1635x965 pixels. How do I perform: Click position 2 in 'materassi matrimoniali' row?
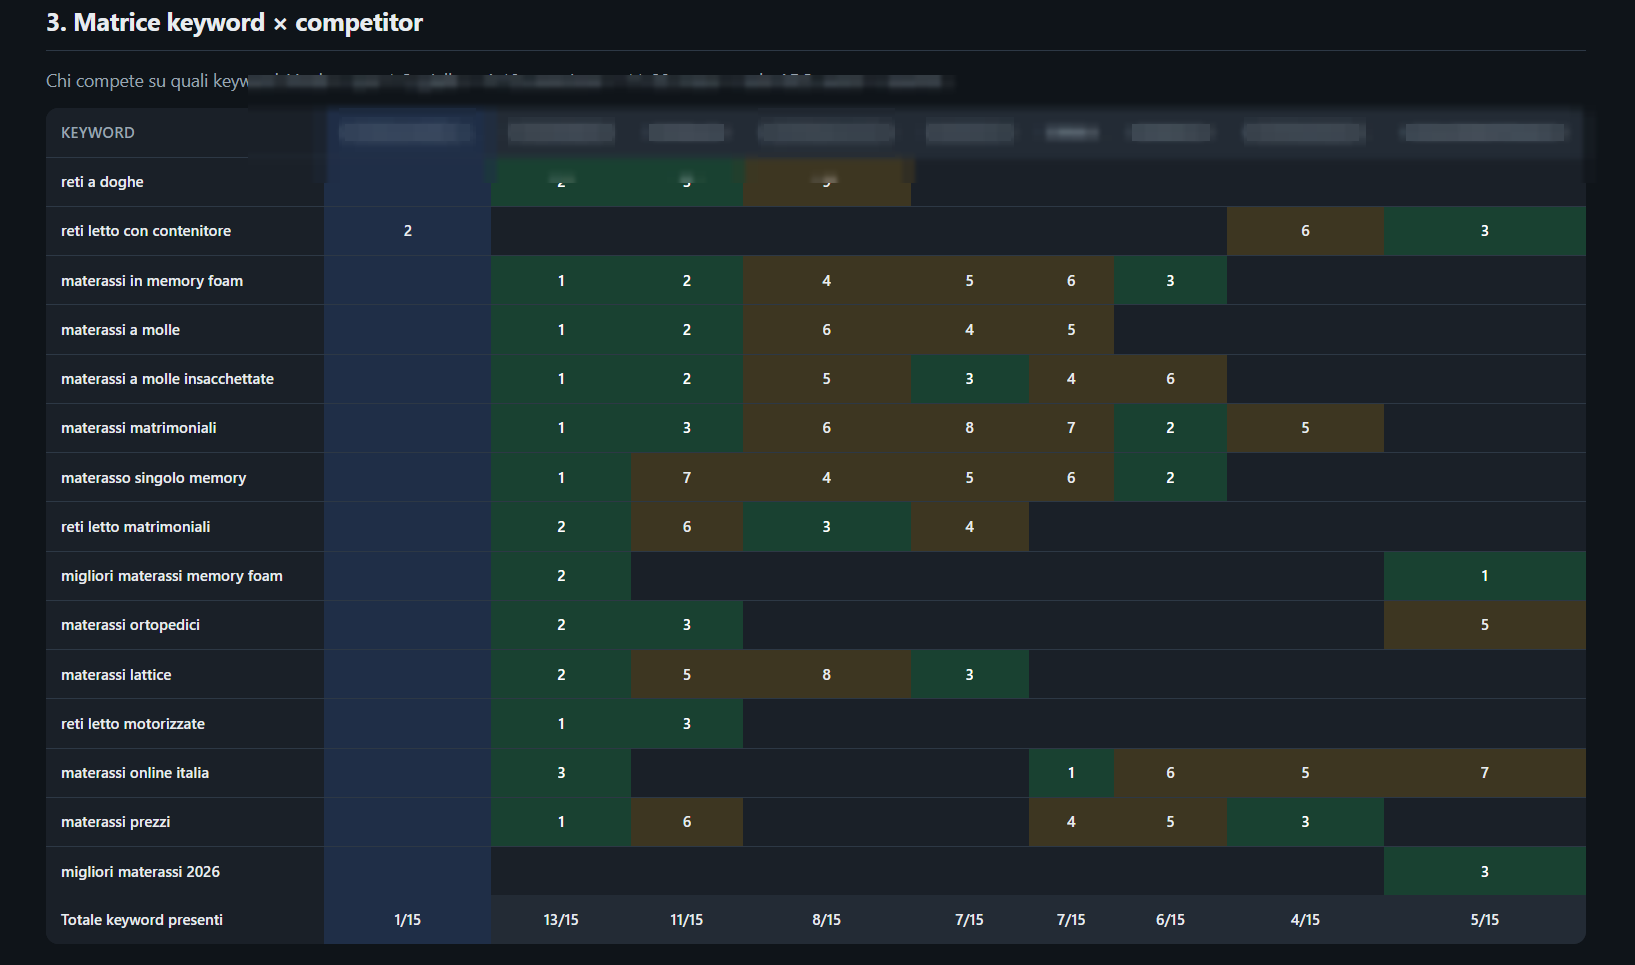pos(1170,428)
